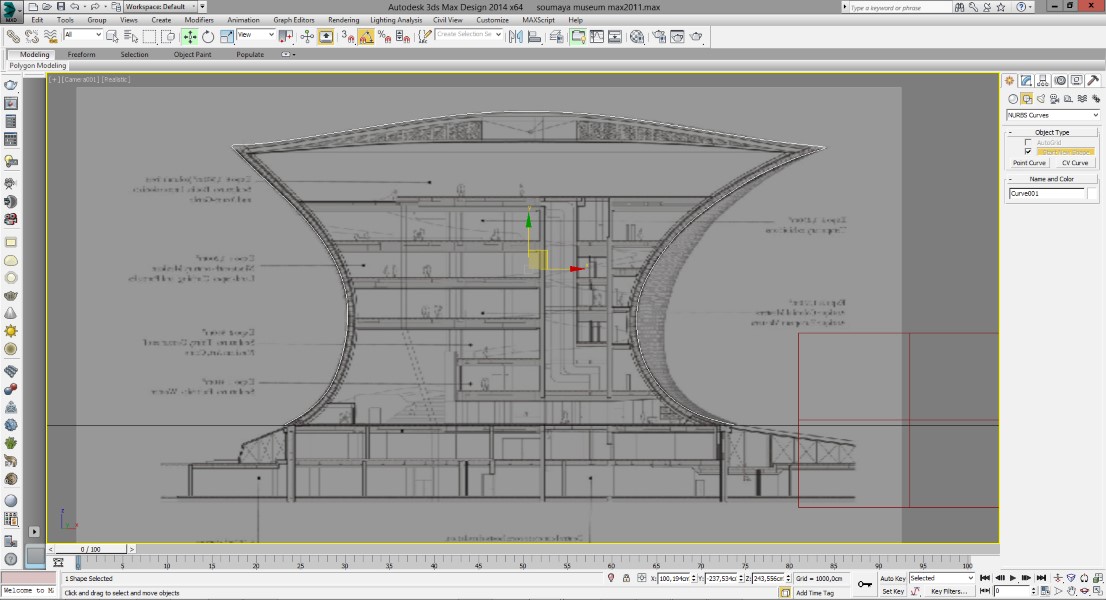Toggle the Selection Lock padlock icon
1106x600 pixels.
pos(626,578)
